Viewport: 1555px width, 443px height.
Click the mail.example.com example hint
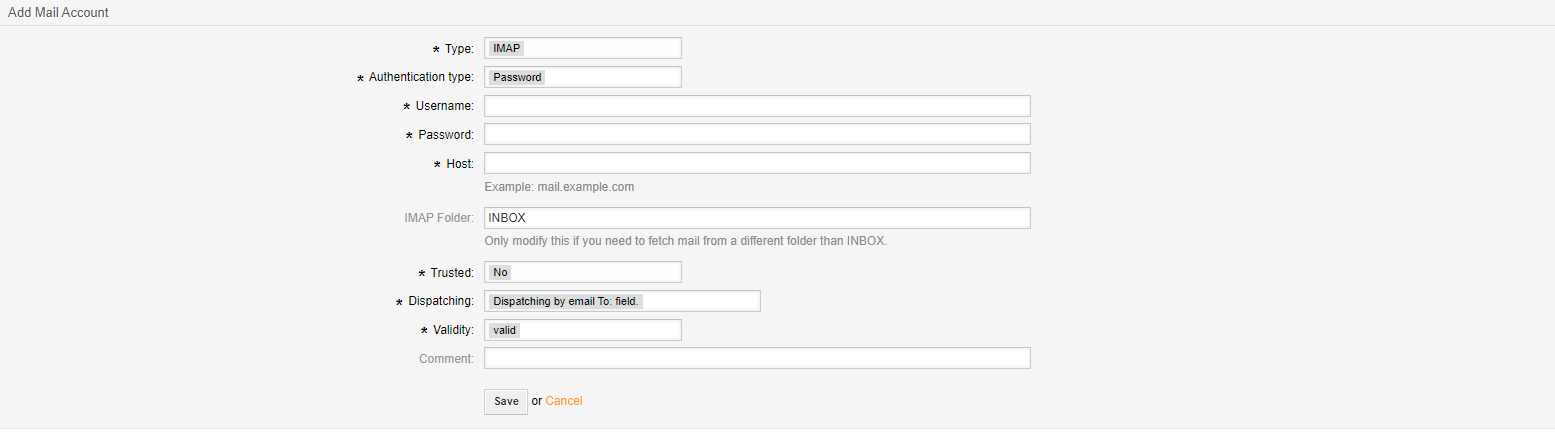pos(559,187)
